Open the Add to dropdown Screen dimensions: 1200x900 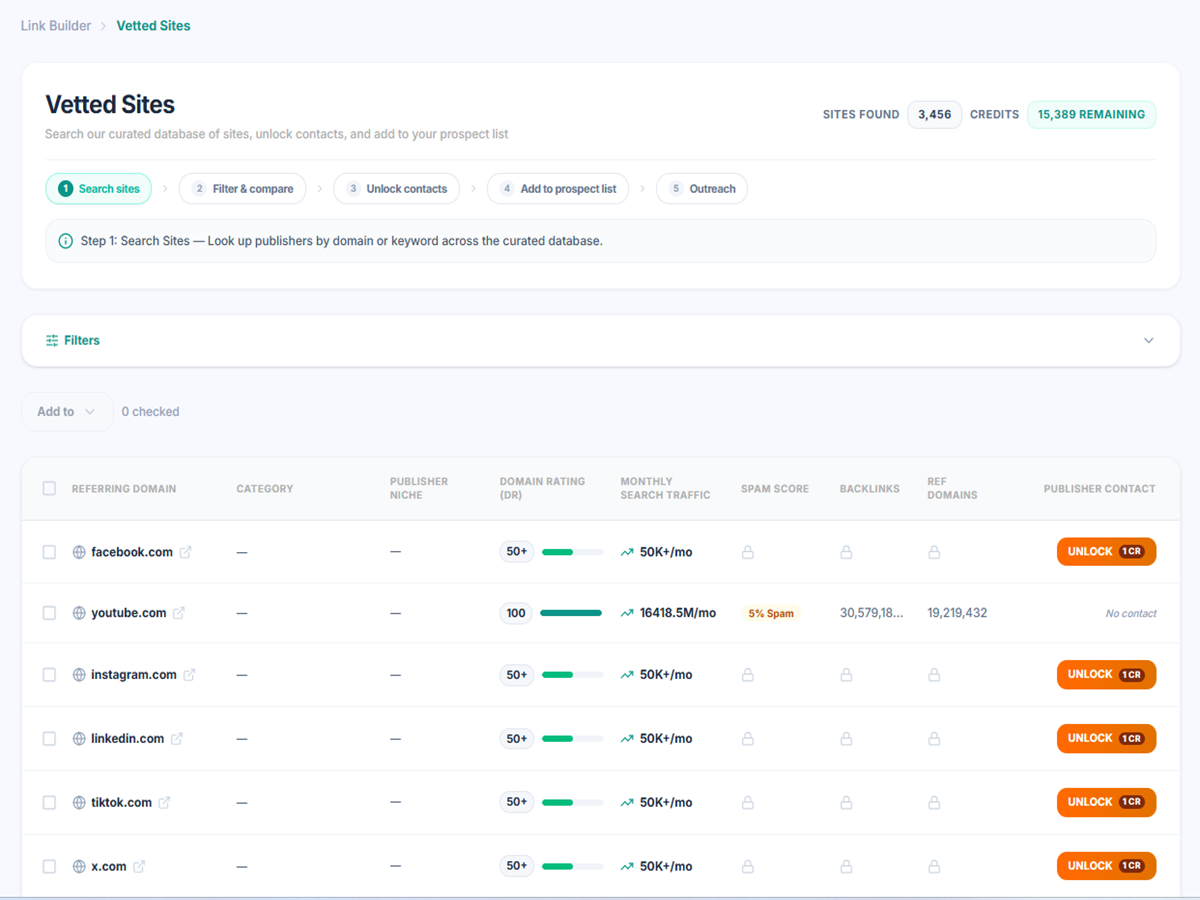point(67,412)
